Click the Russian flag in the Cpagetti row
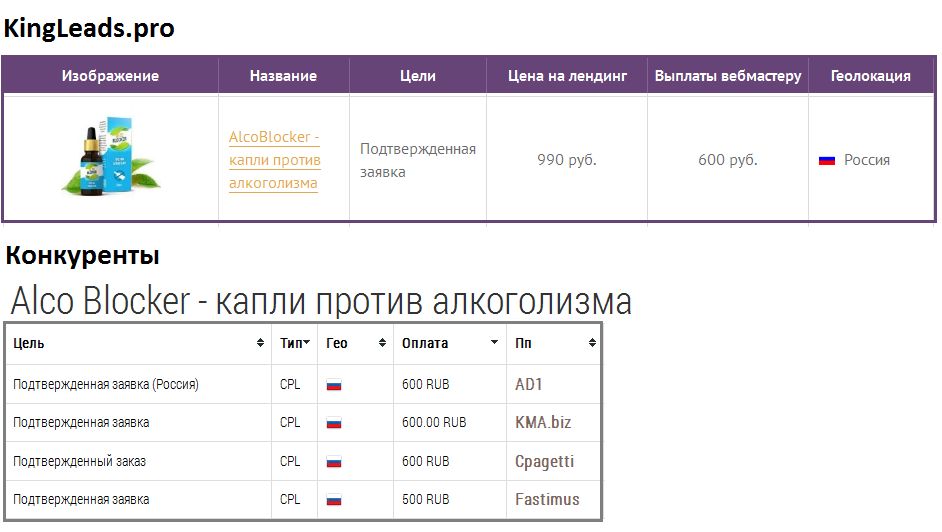The width and height of the screenshot is (942, 532). [x=334, y=462]
